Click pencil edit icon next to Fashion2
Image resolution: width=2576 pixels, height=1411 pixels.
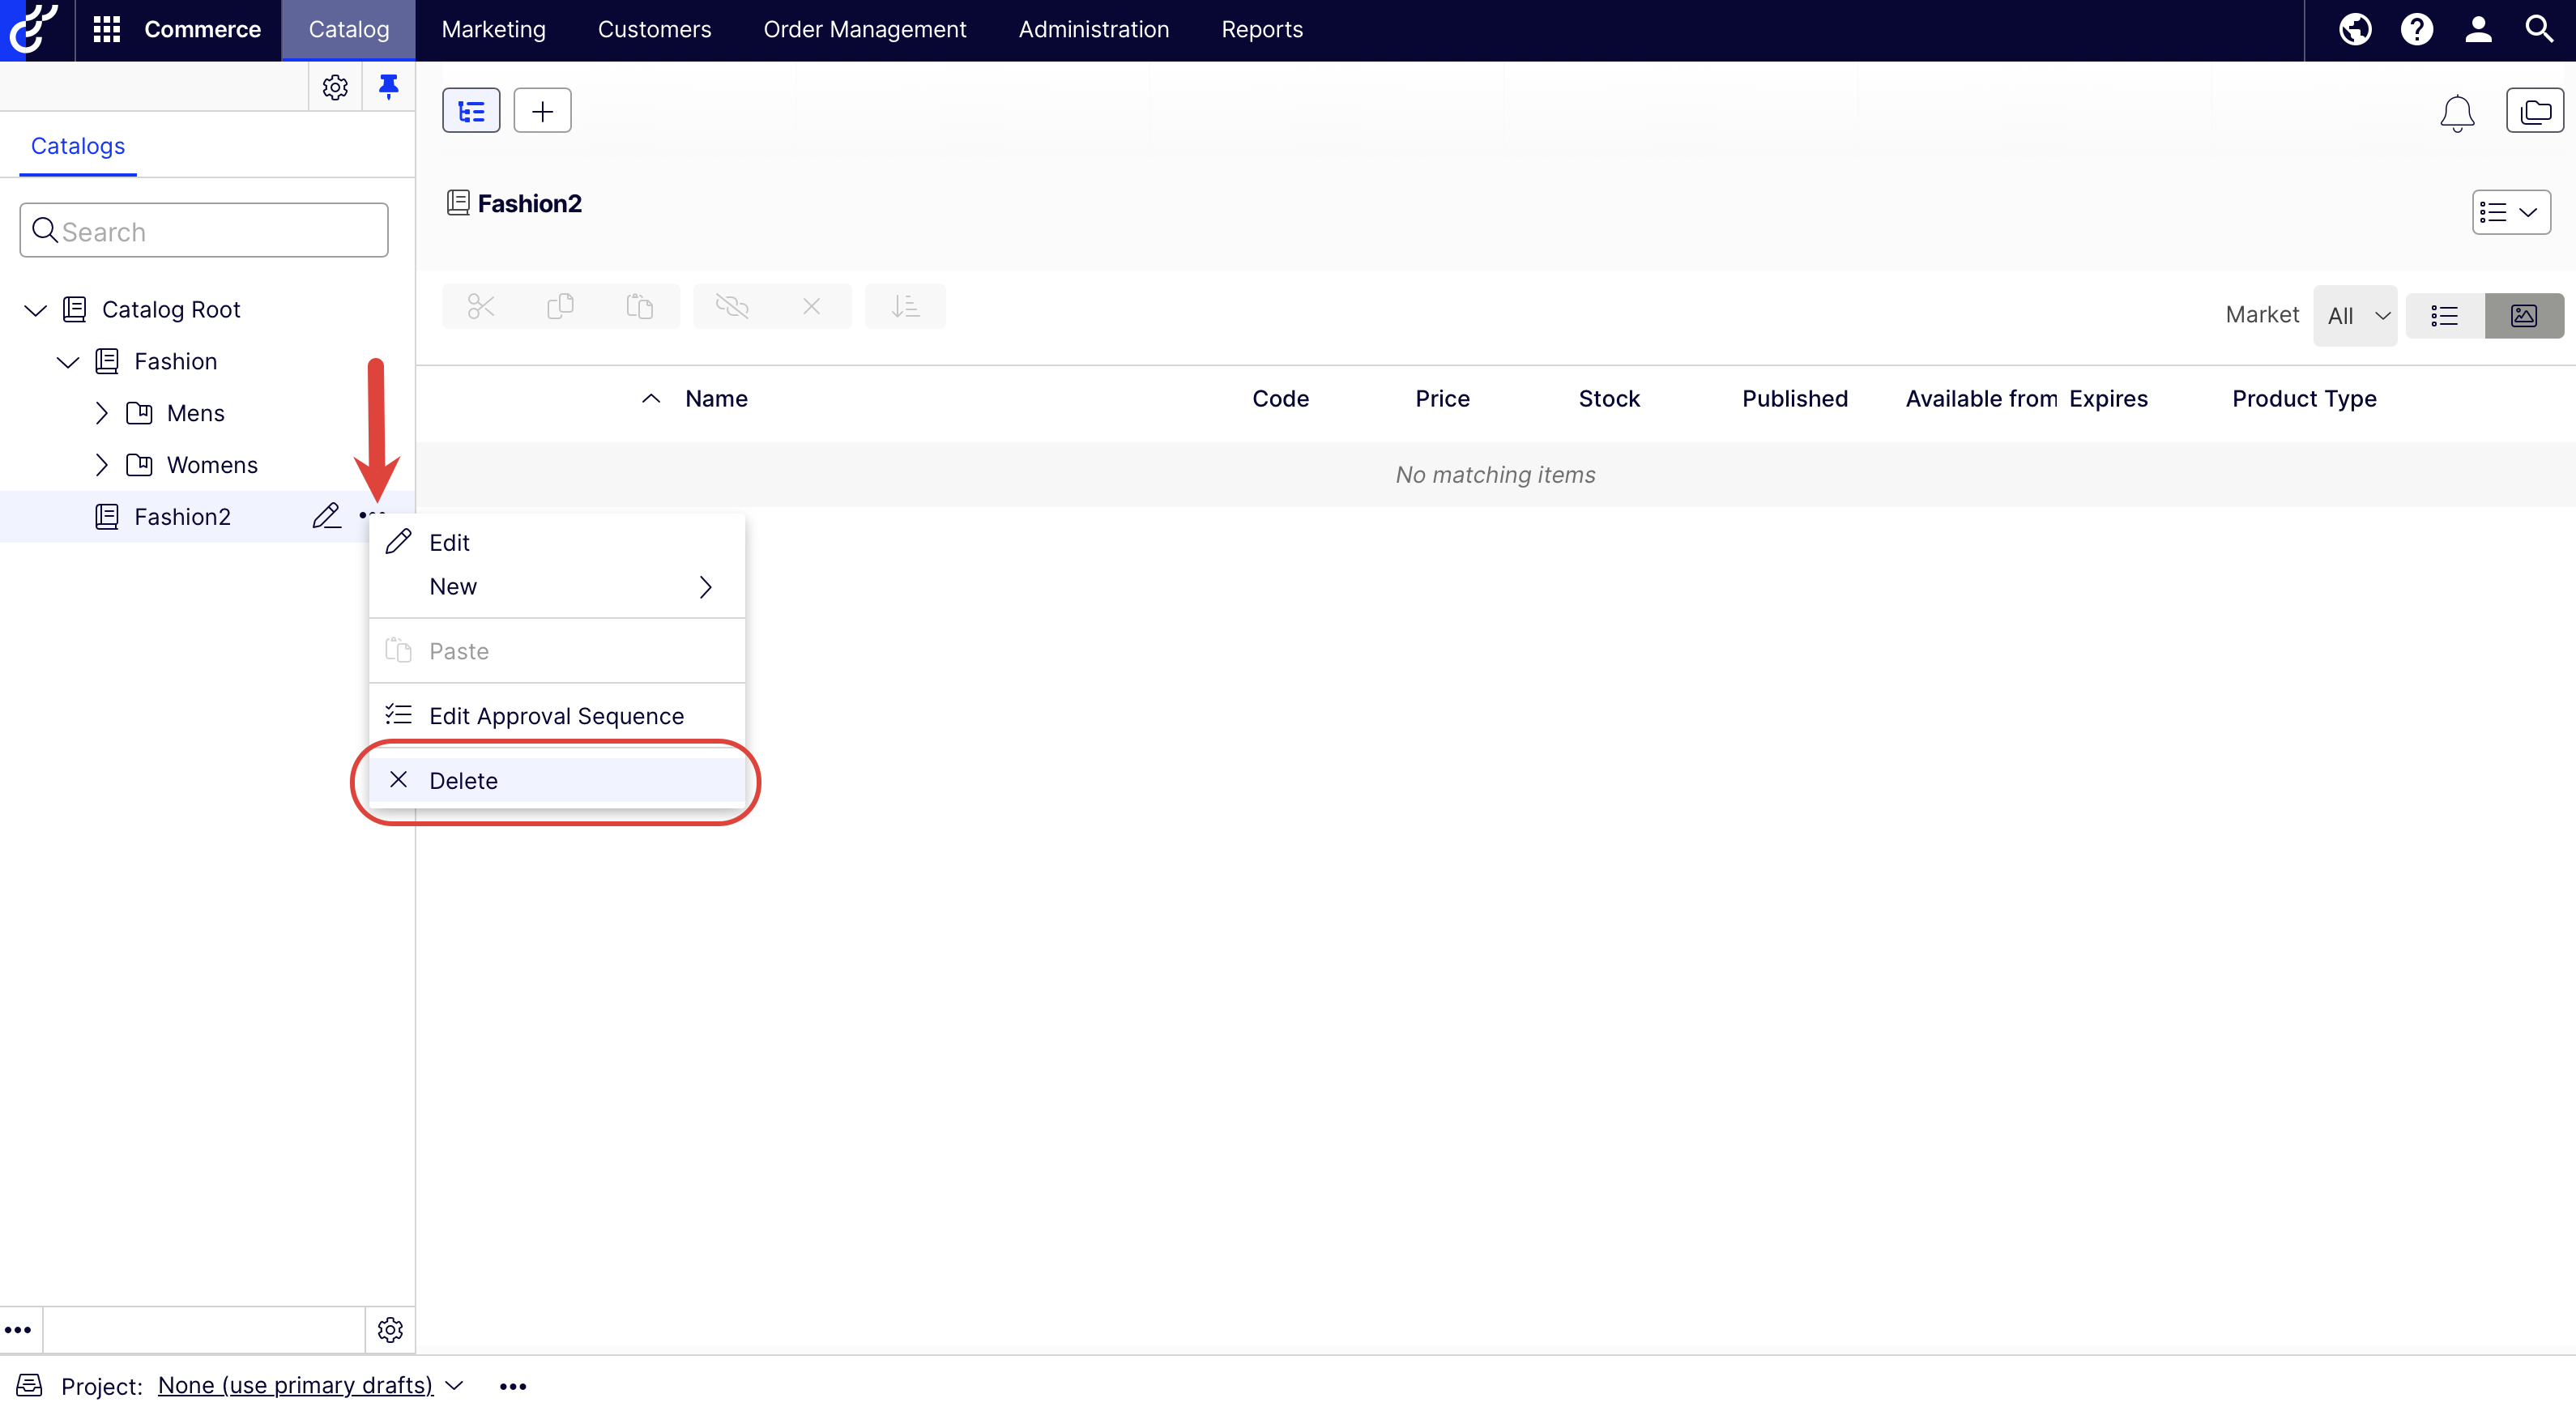[326, 516]
